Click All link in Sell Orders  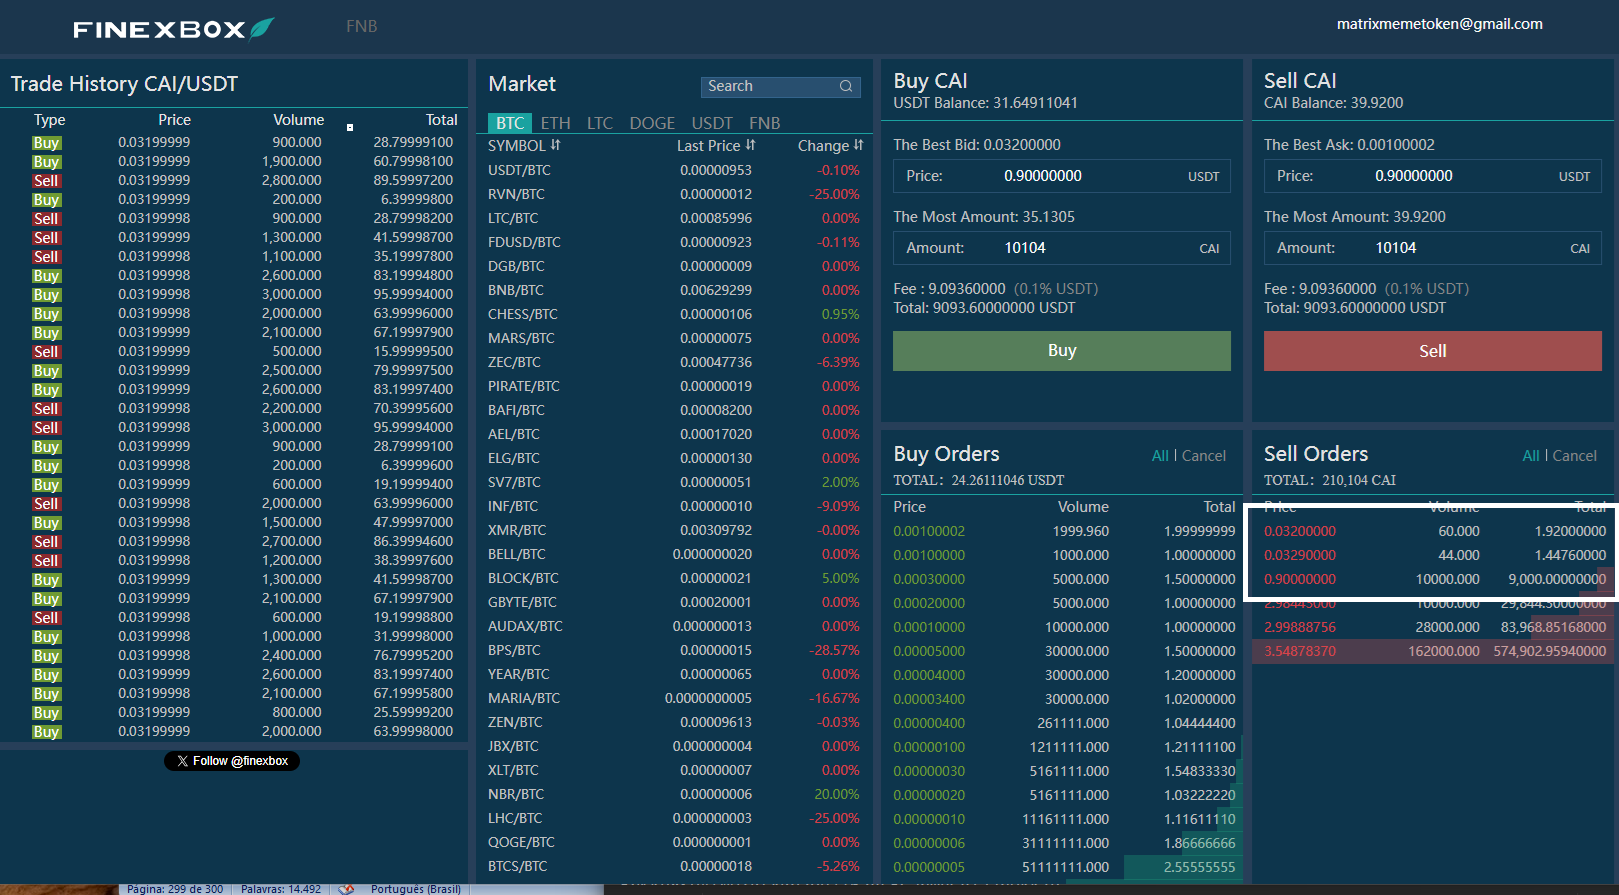pyautogui.click(x=1531, y=455)
